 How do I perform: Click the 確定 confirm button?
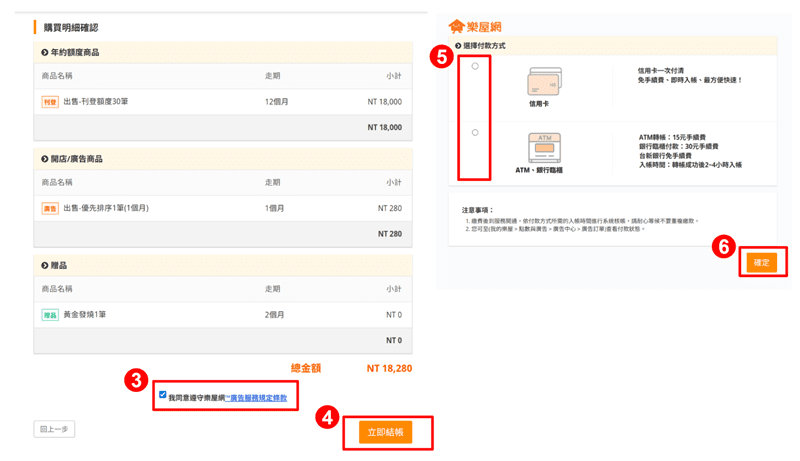click(762, 263)
